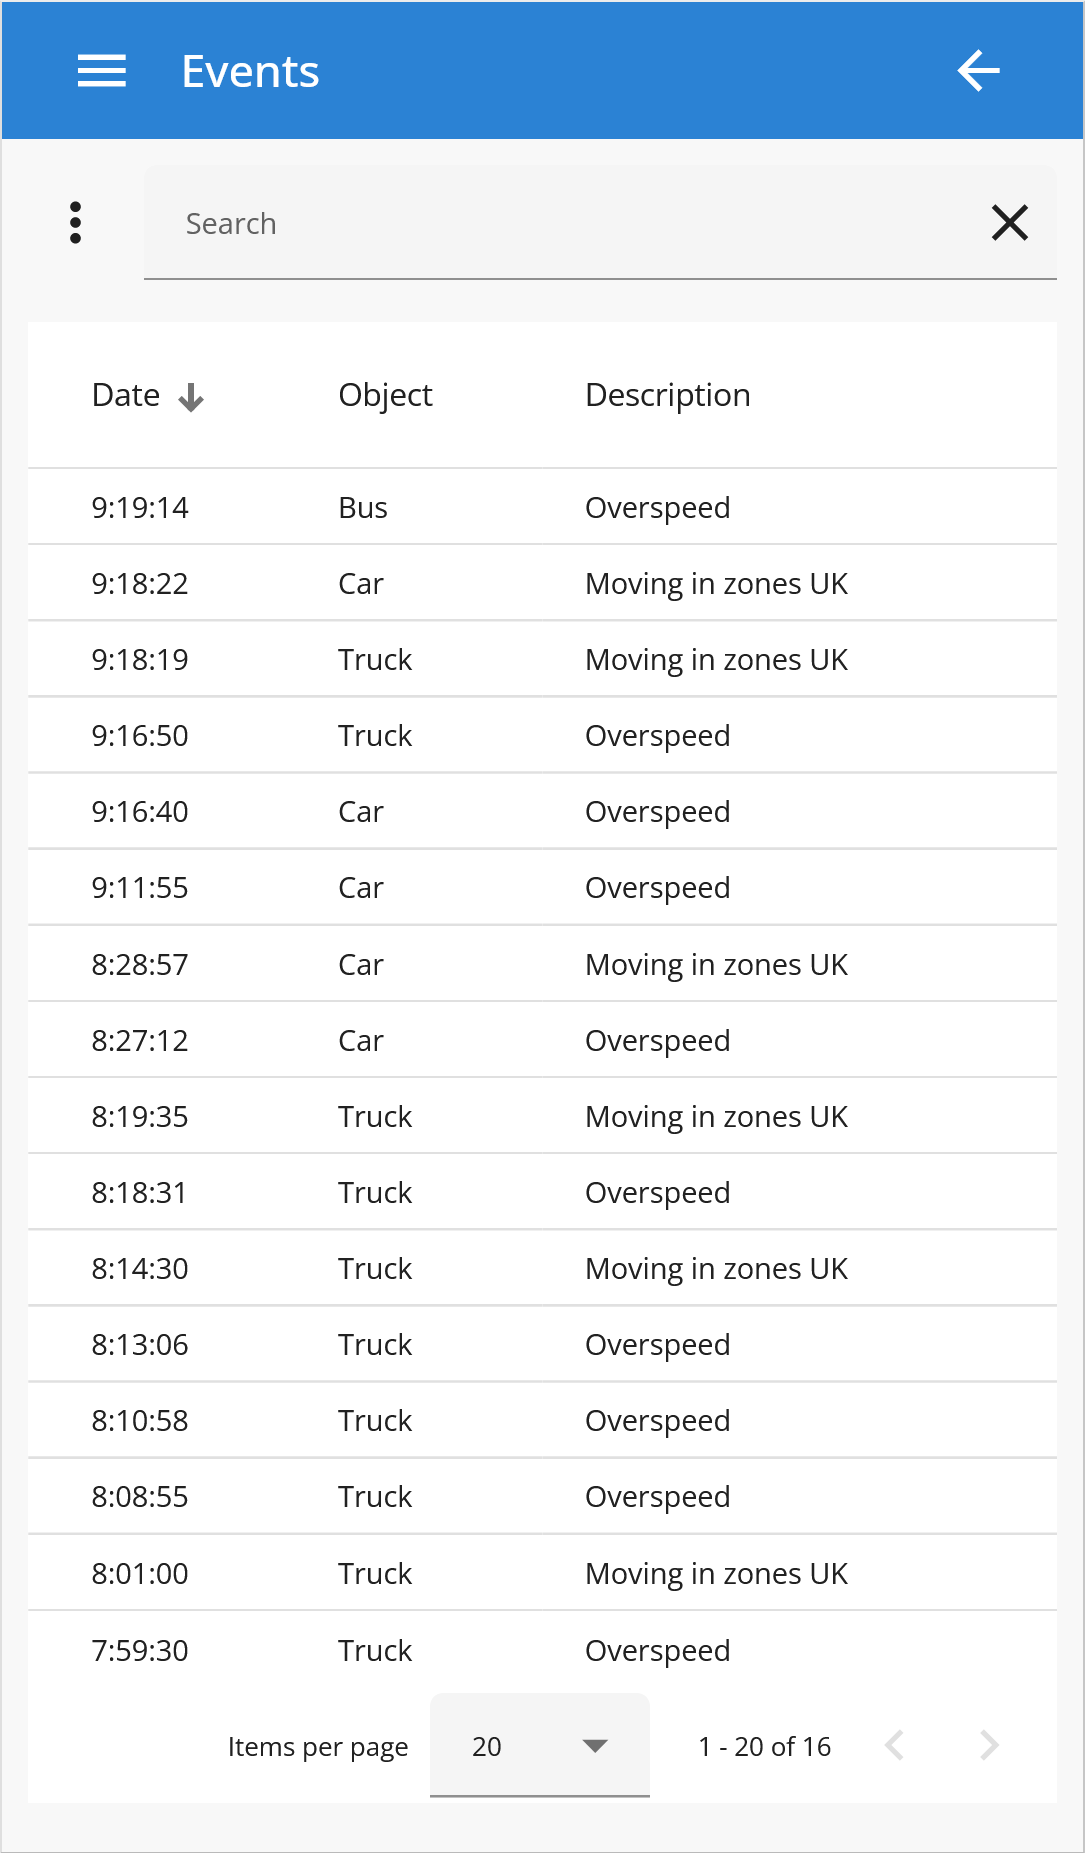Image resolution: width=1085 pixels, height=1853 pixels.
Task: Sort by the Object column header
Action: [385, 395]
